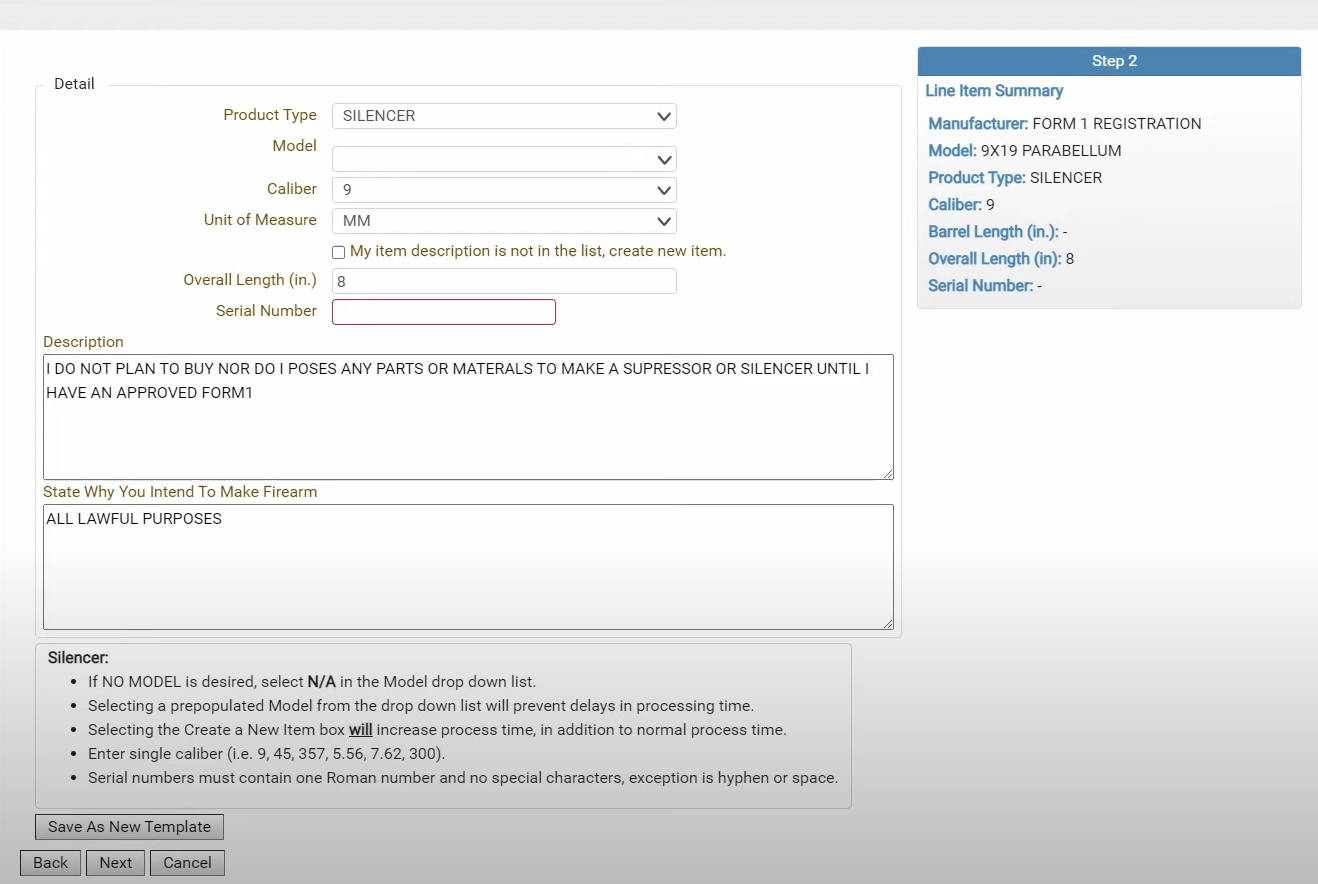The image size is (1318, 884).
Task: Click the Manufacturer line in the summary
Action: pos(1064,124)
